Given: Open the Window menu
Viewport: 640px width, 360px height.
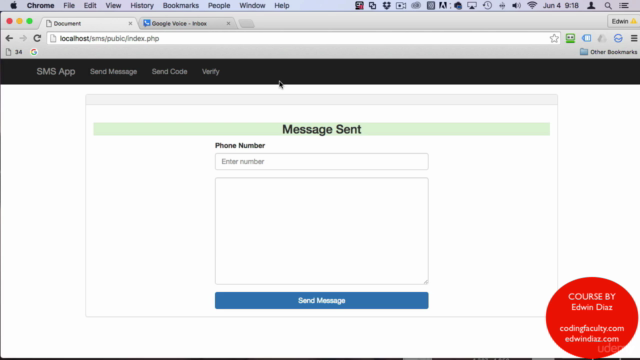Looking at the screenshot, I should [x=252, y=6].
